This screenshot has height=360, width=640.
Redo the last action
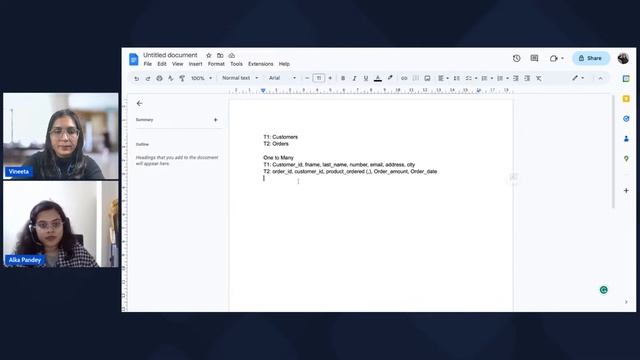[x=148, y=78]
